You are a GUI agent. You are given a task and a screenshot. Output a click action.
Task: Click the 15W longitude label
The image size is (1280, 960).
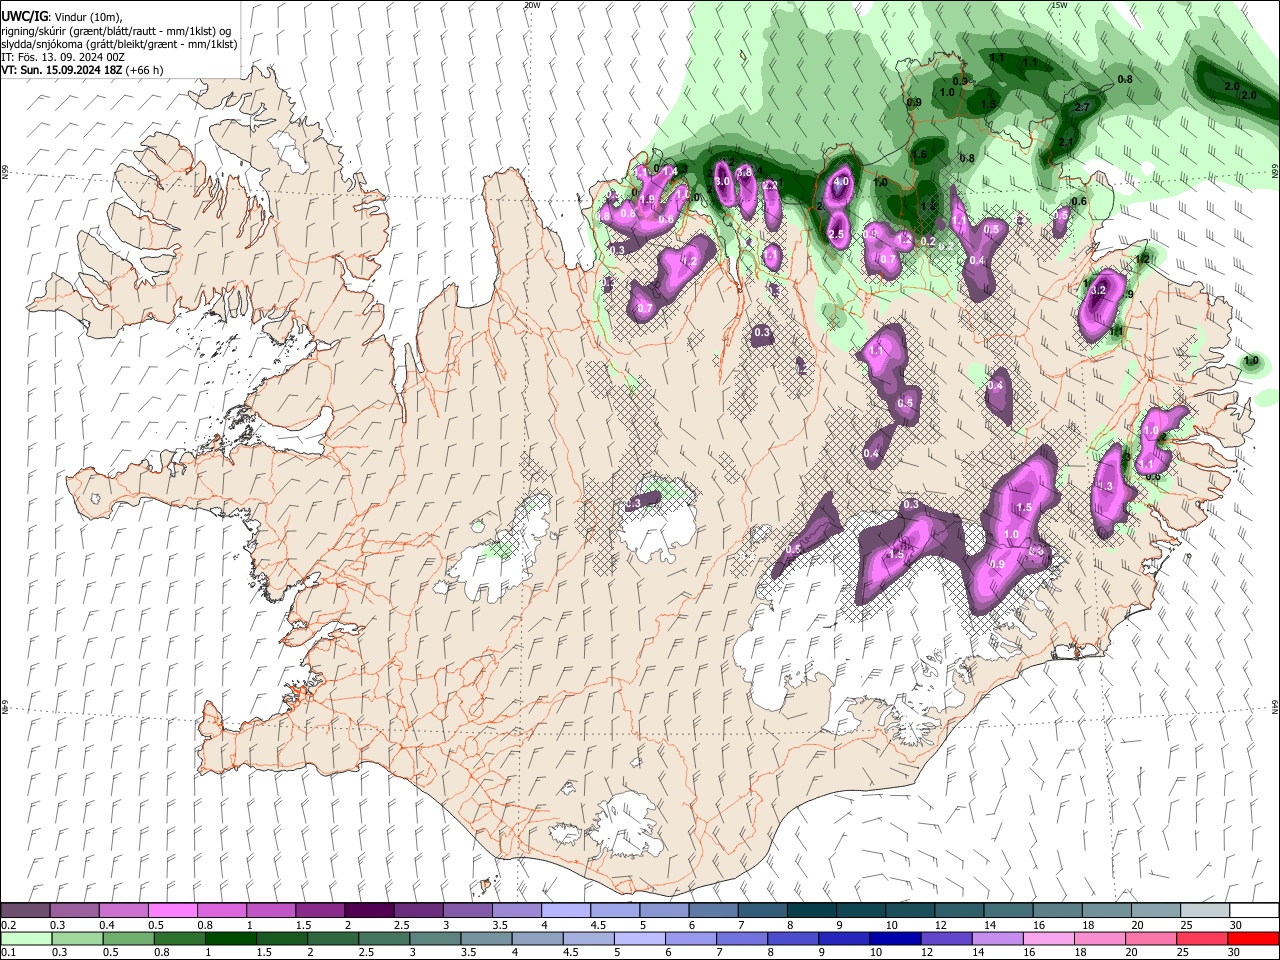[1059, 5]
